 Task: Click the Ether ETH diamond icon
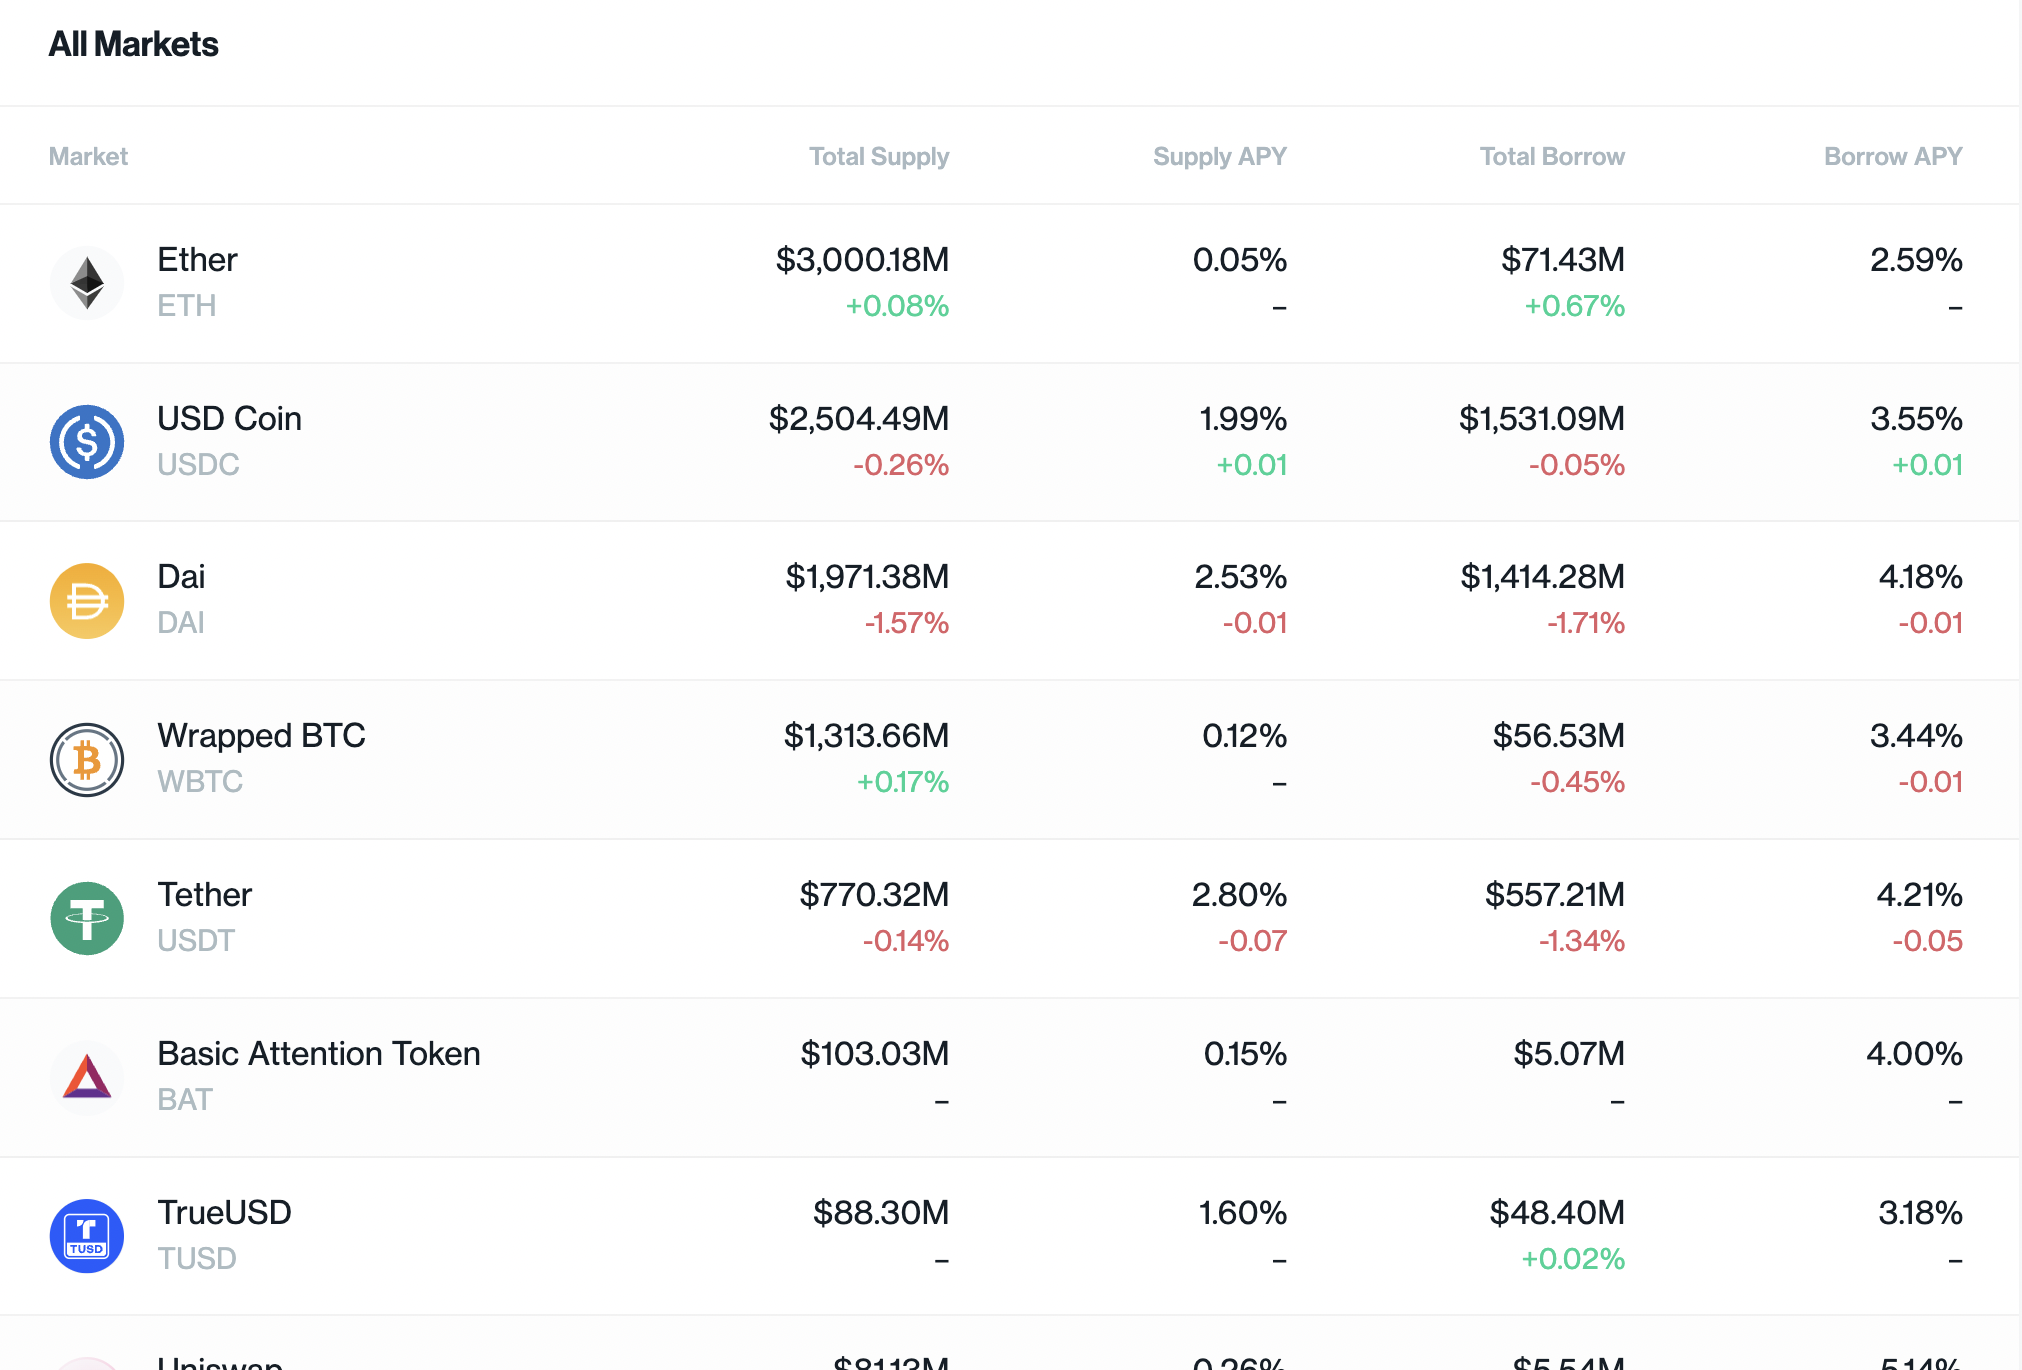pos(87,283)
